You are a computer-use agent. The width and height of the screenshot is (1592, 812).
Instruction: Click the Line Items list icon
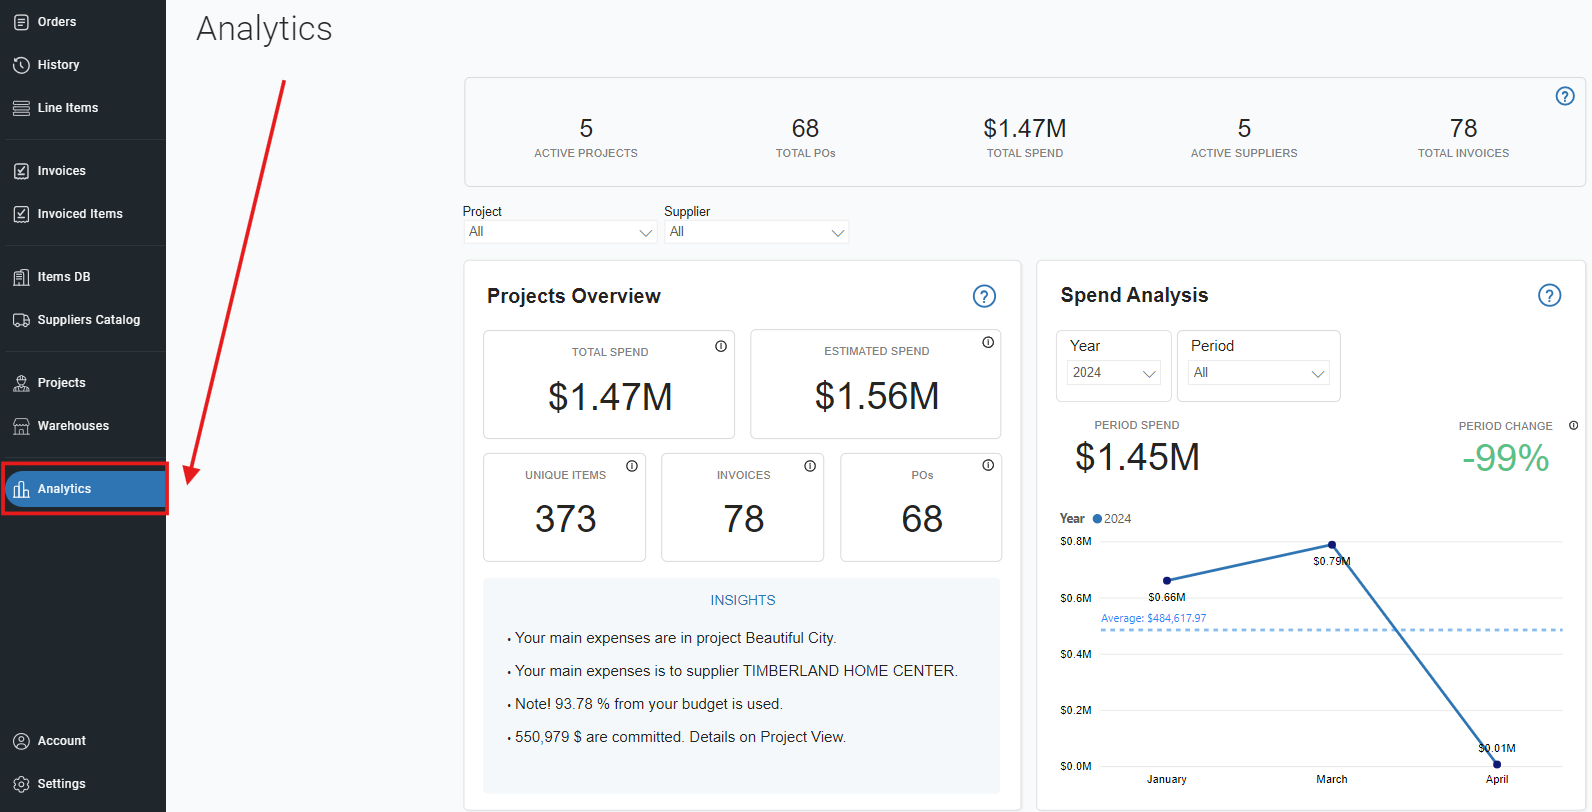click(21, 108)
